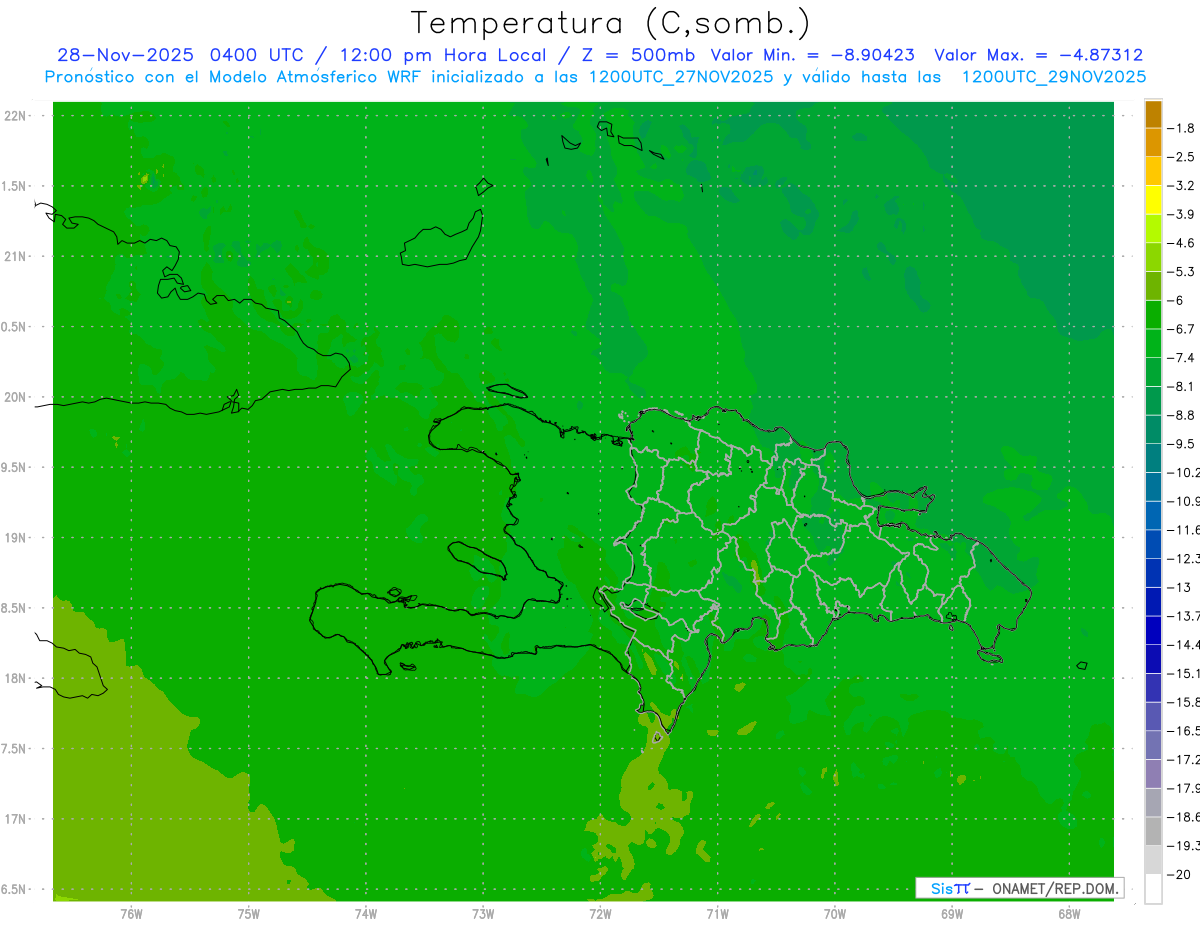Click the '19N' latitude label
Screen dimensions: 1200x927
click(x=17, y=538)
